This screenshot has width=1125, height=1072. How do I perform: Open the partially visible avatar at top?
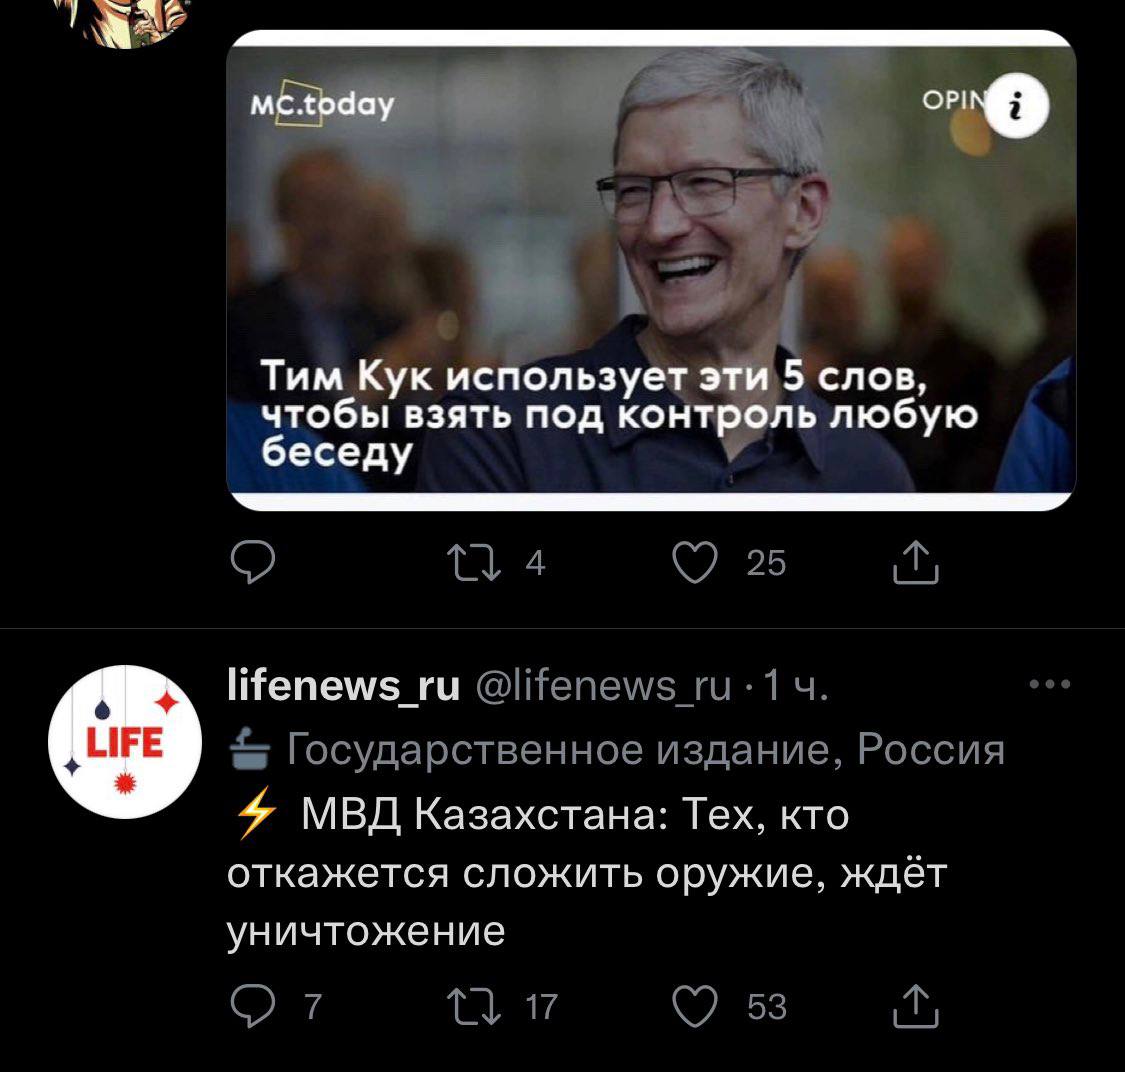point(128,22)
